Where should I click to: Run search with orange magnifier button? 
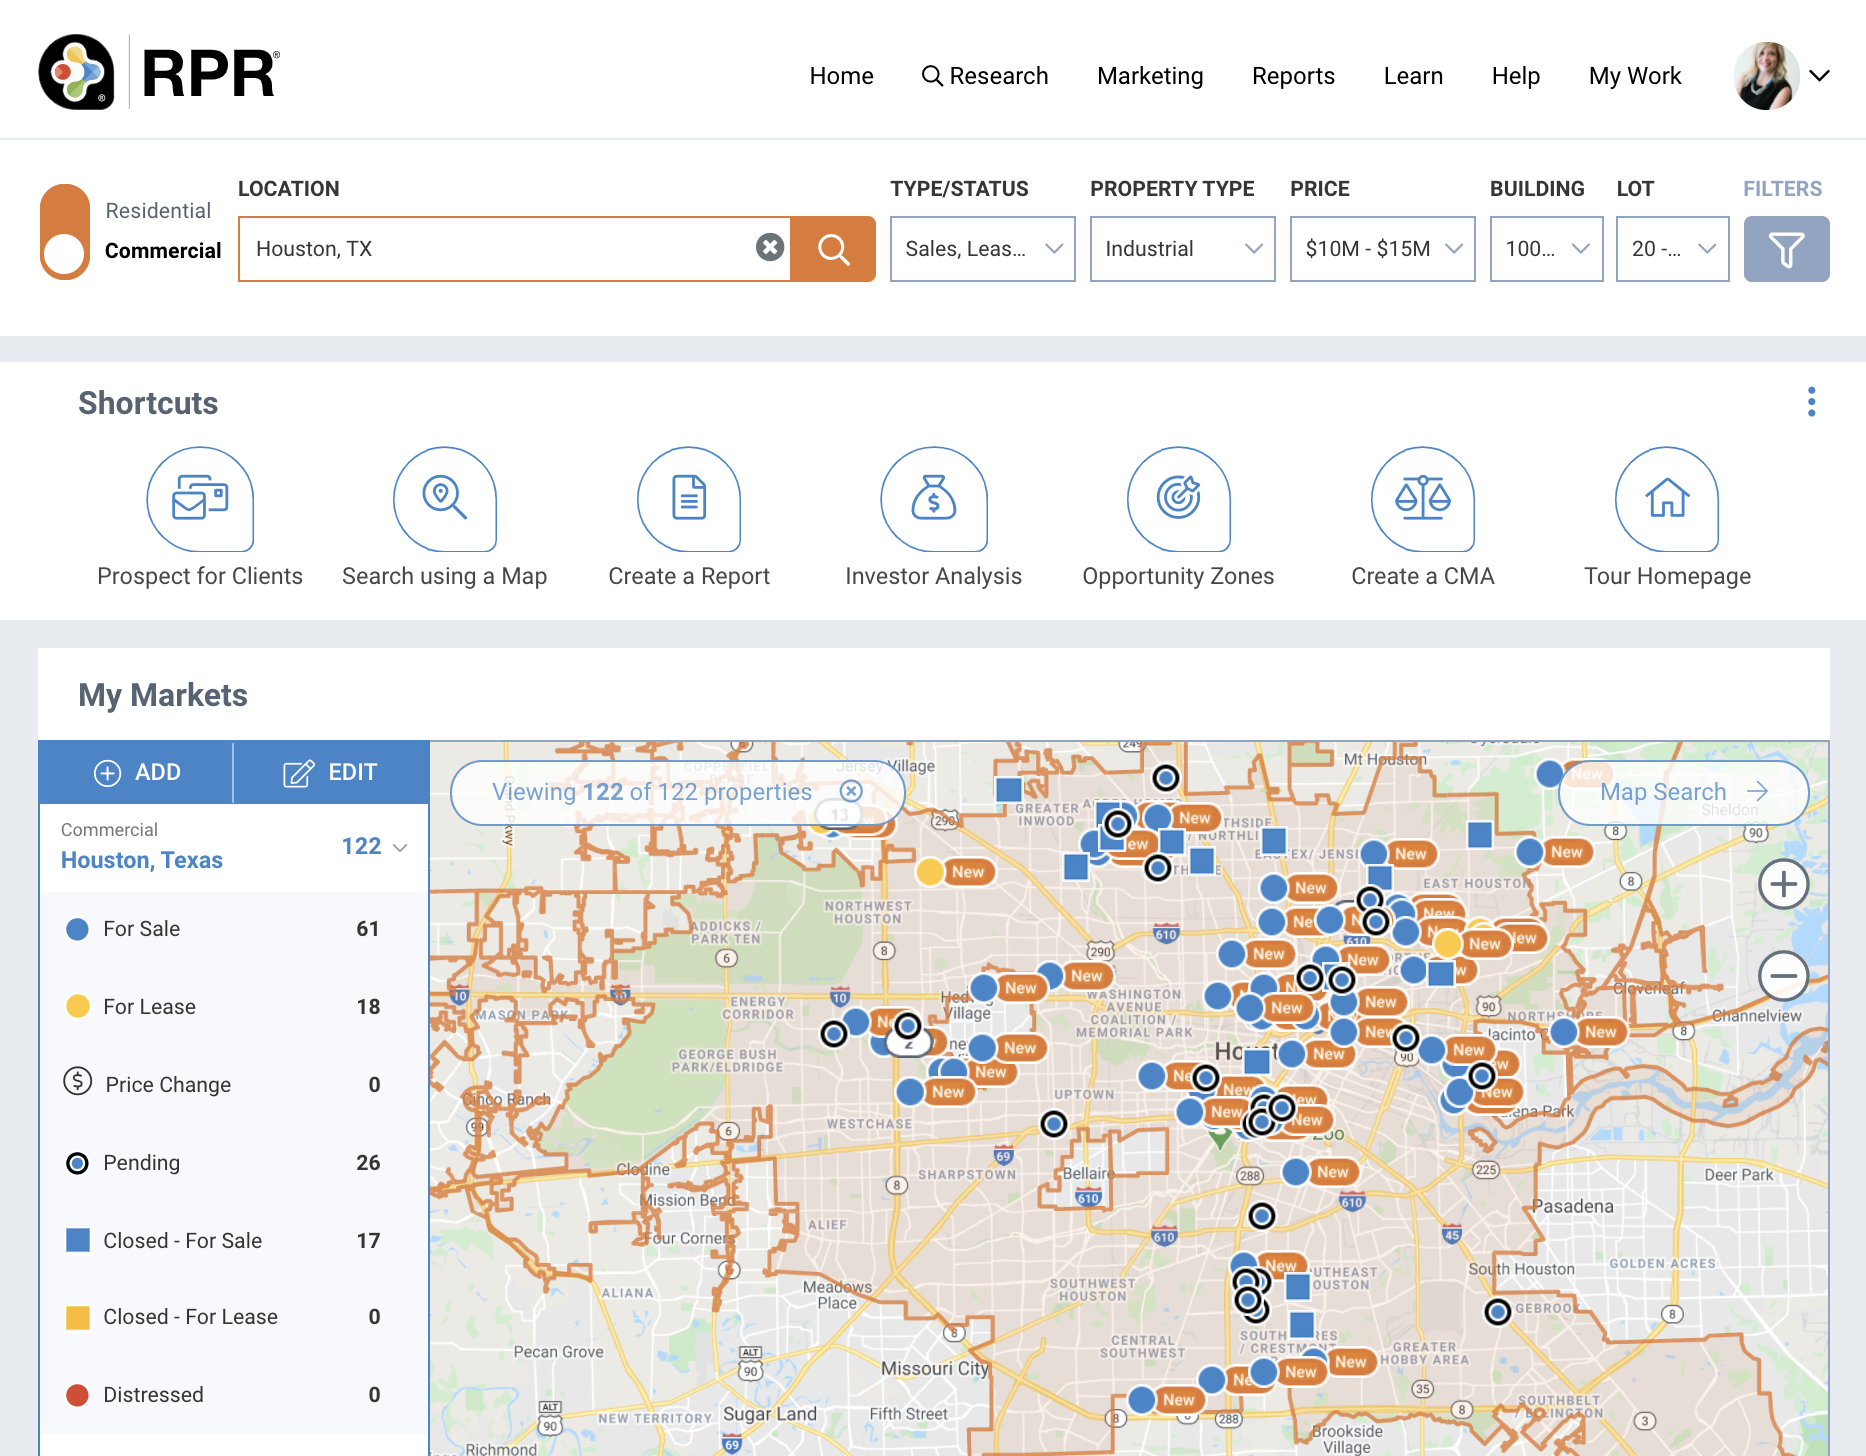[833, 249]
